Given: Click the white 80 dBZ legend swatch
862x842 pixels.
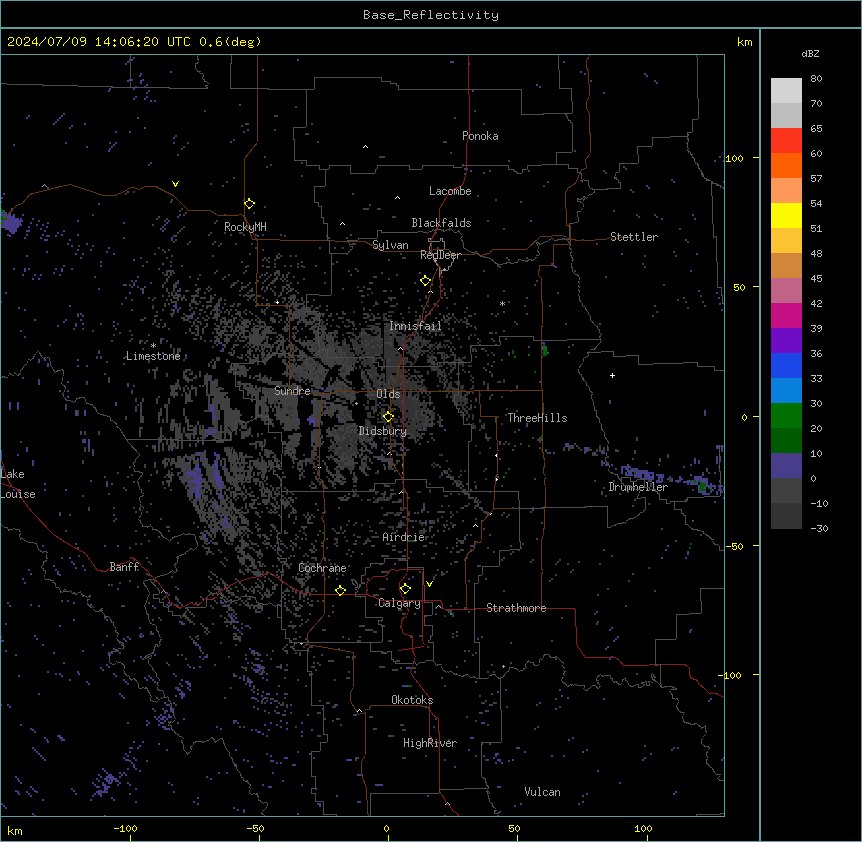Looking at the screenshot, I should point(786,91).
